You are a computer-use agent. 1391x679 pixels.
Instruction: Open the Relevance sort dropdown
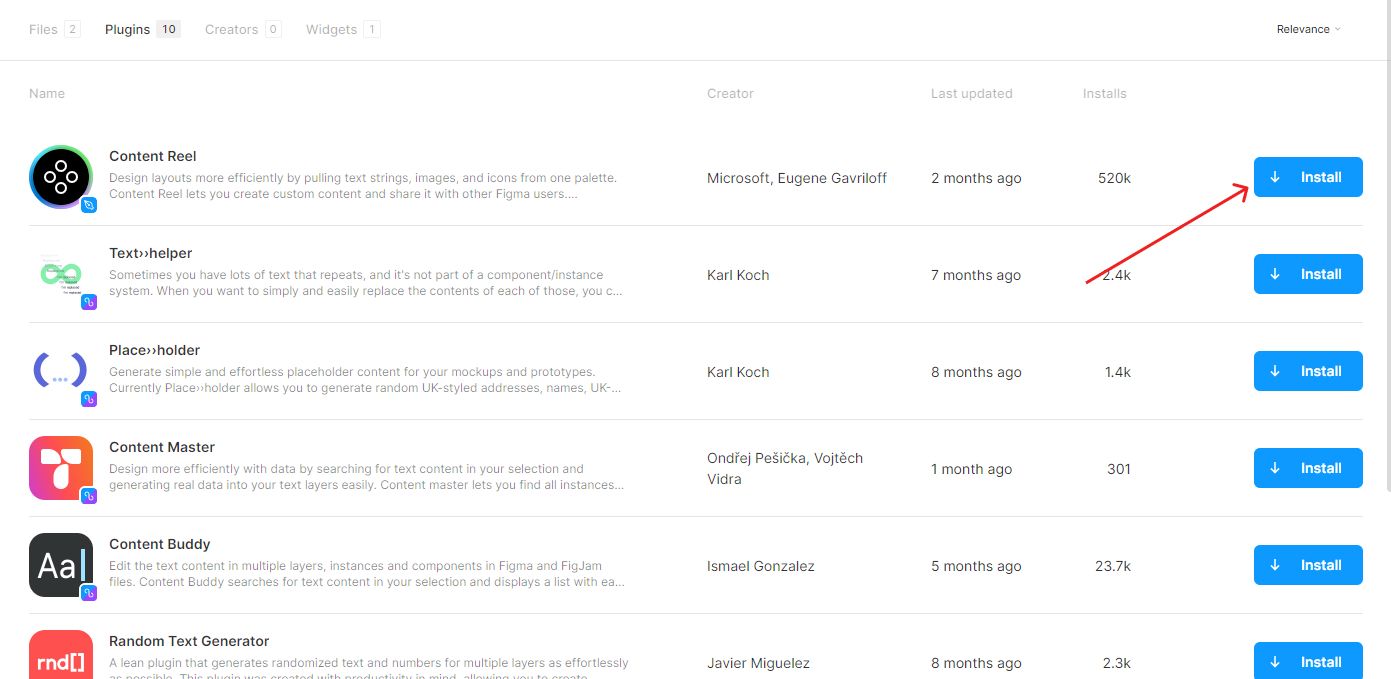click(1309, 29)
